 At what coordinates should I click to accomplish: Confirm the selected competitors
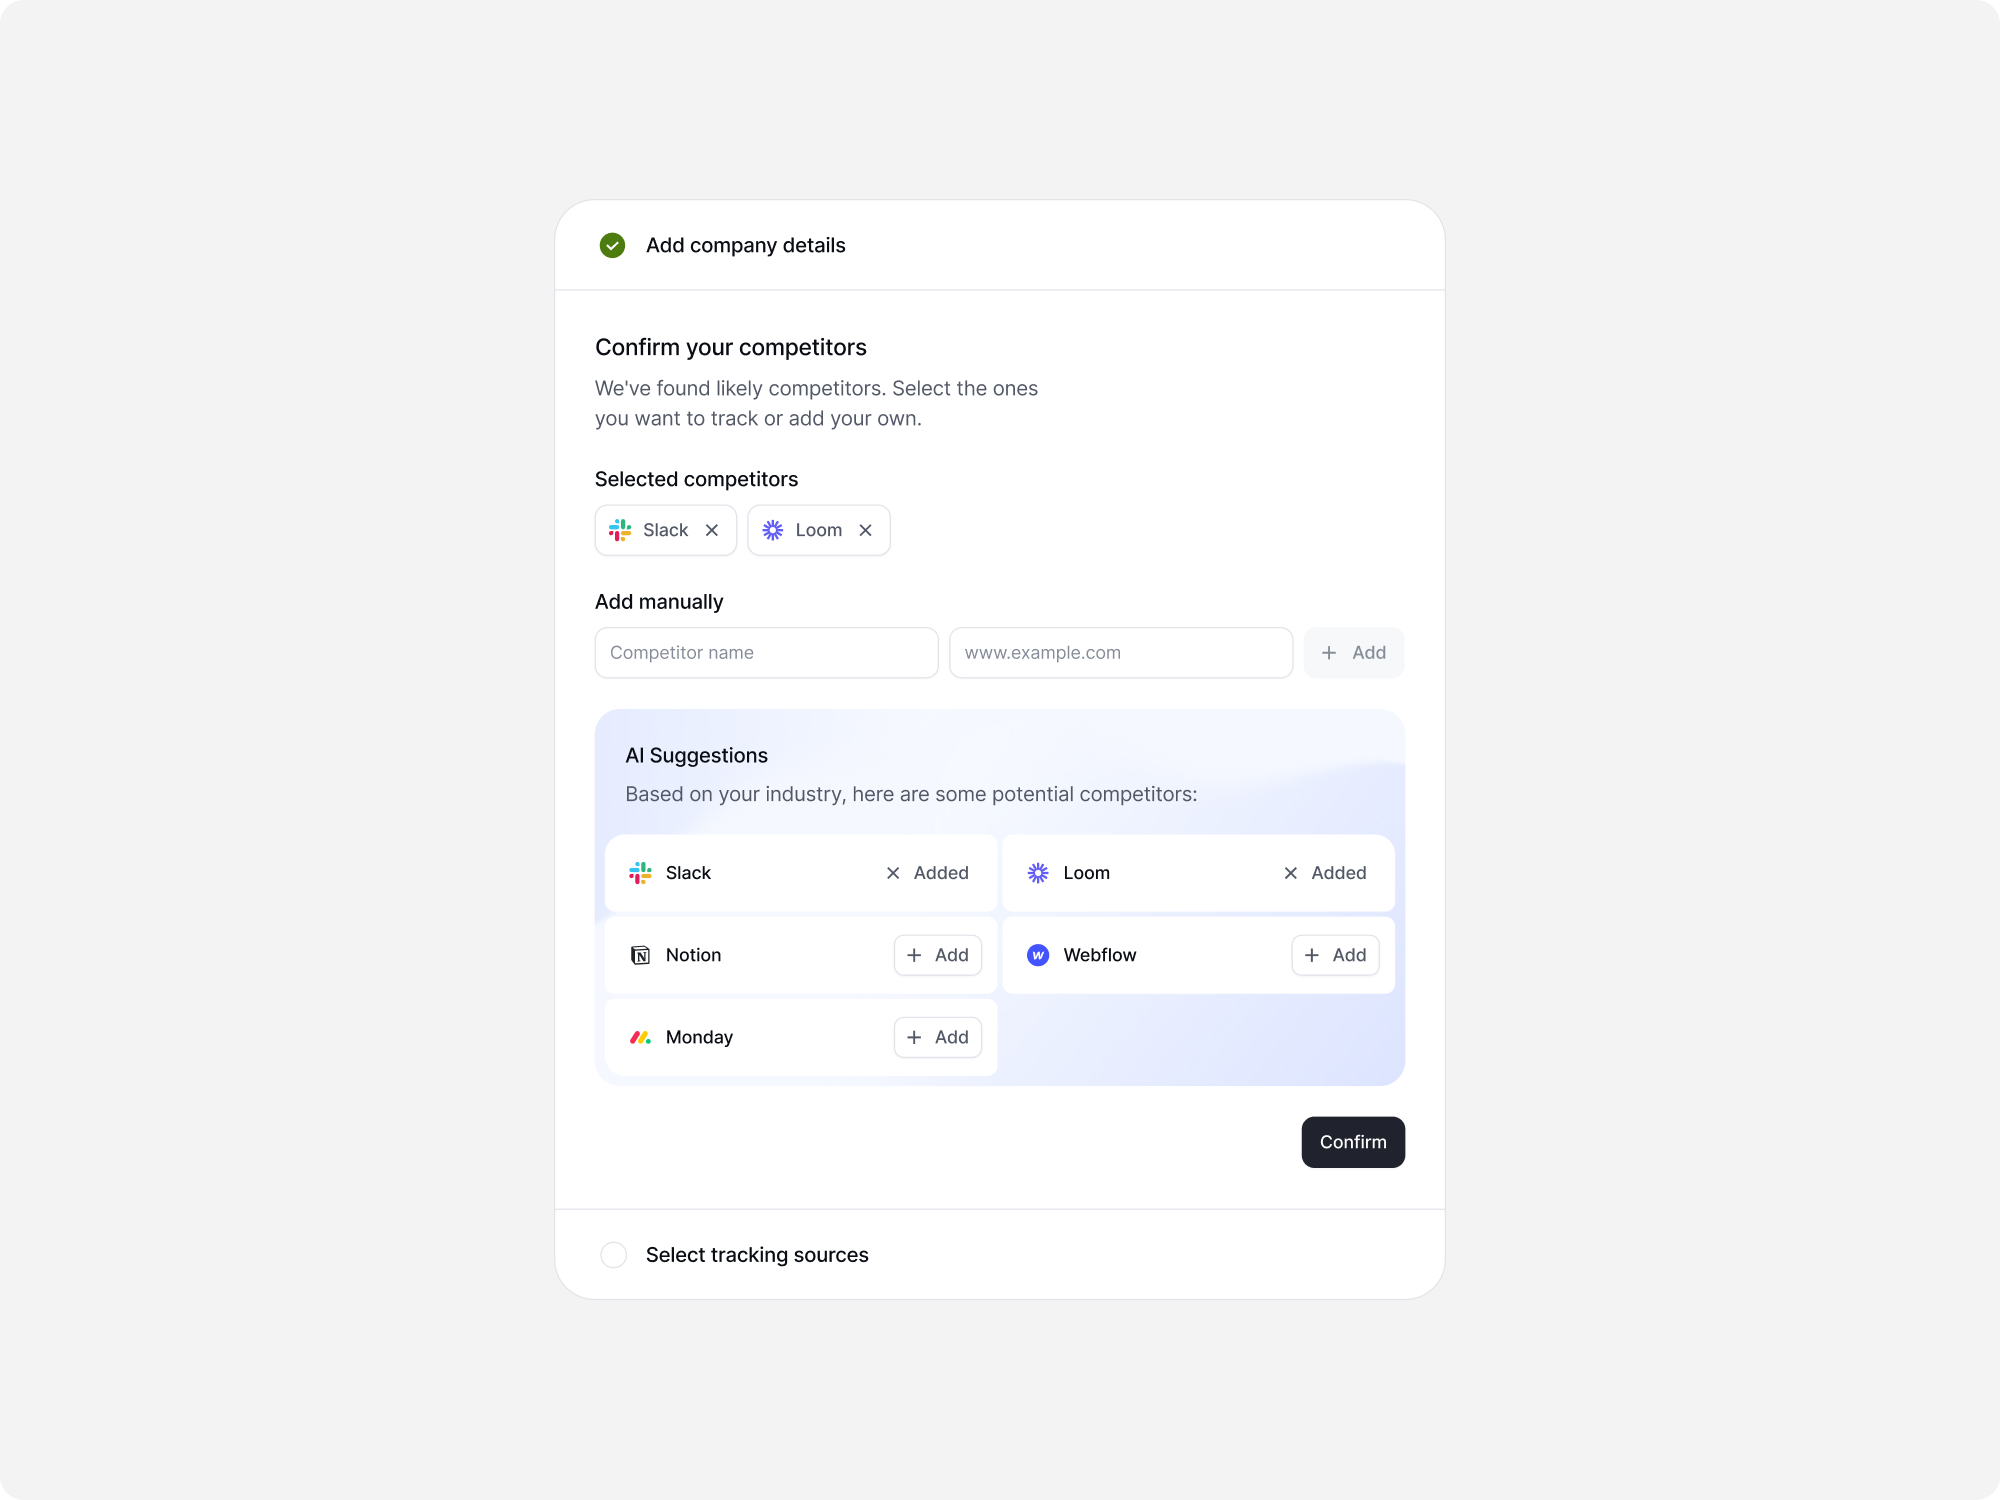[1353, 1142]
